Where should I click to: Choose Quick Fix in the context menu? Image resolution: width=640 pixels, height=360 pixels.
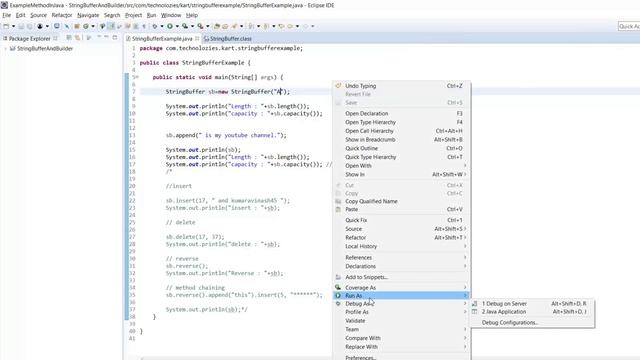tap(402, 220)
